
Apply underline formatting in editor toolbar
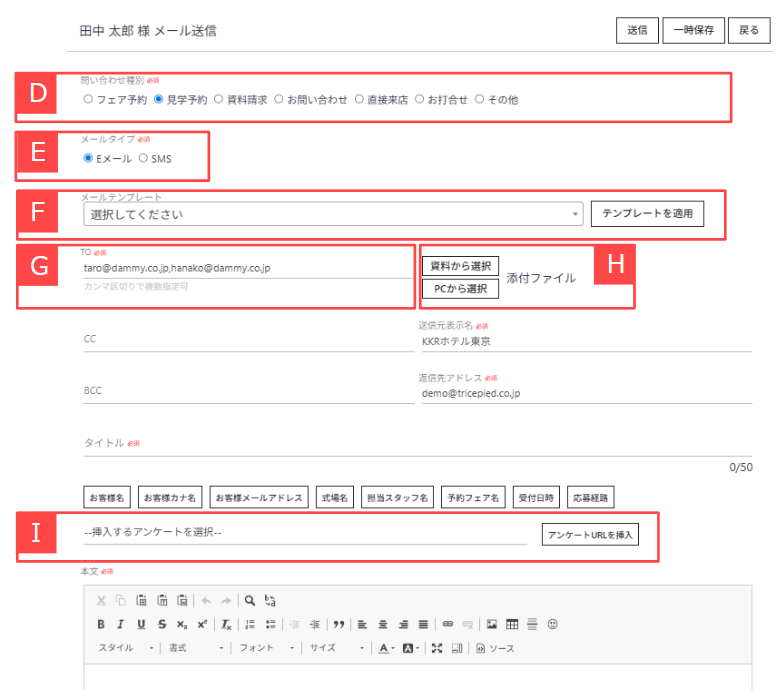click(x=141, y=624)
